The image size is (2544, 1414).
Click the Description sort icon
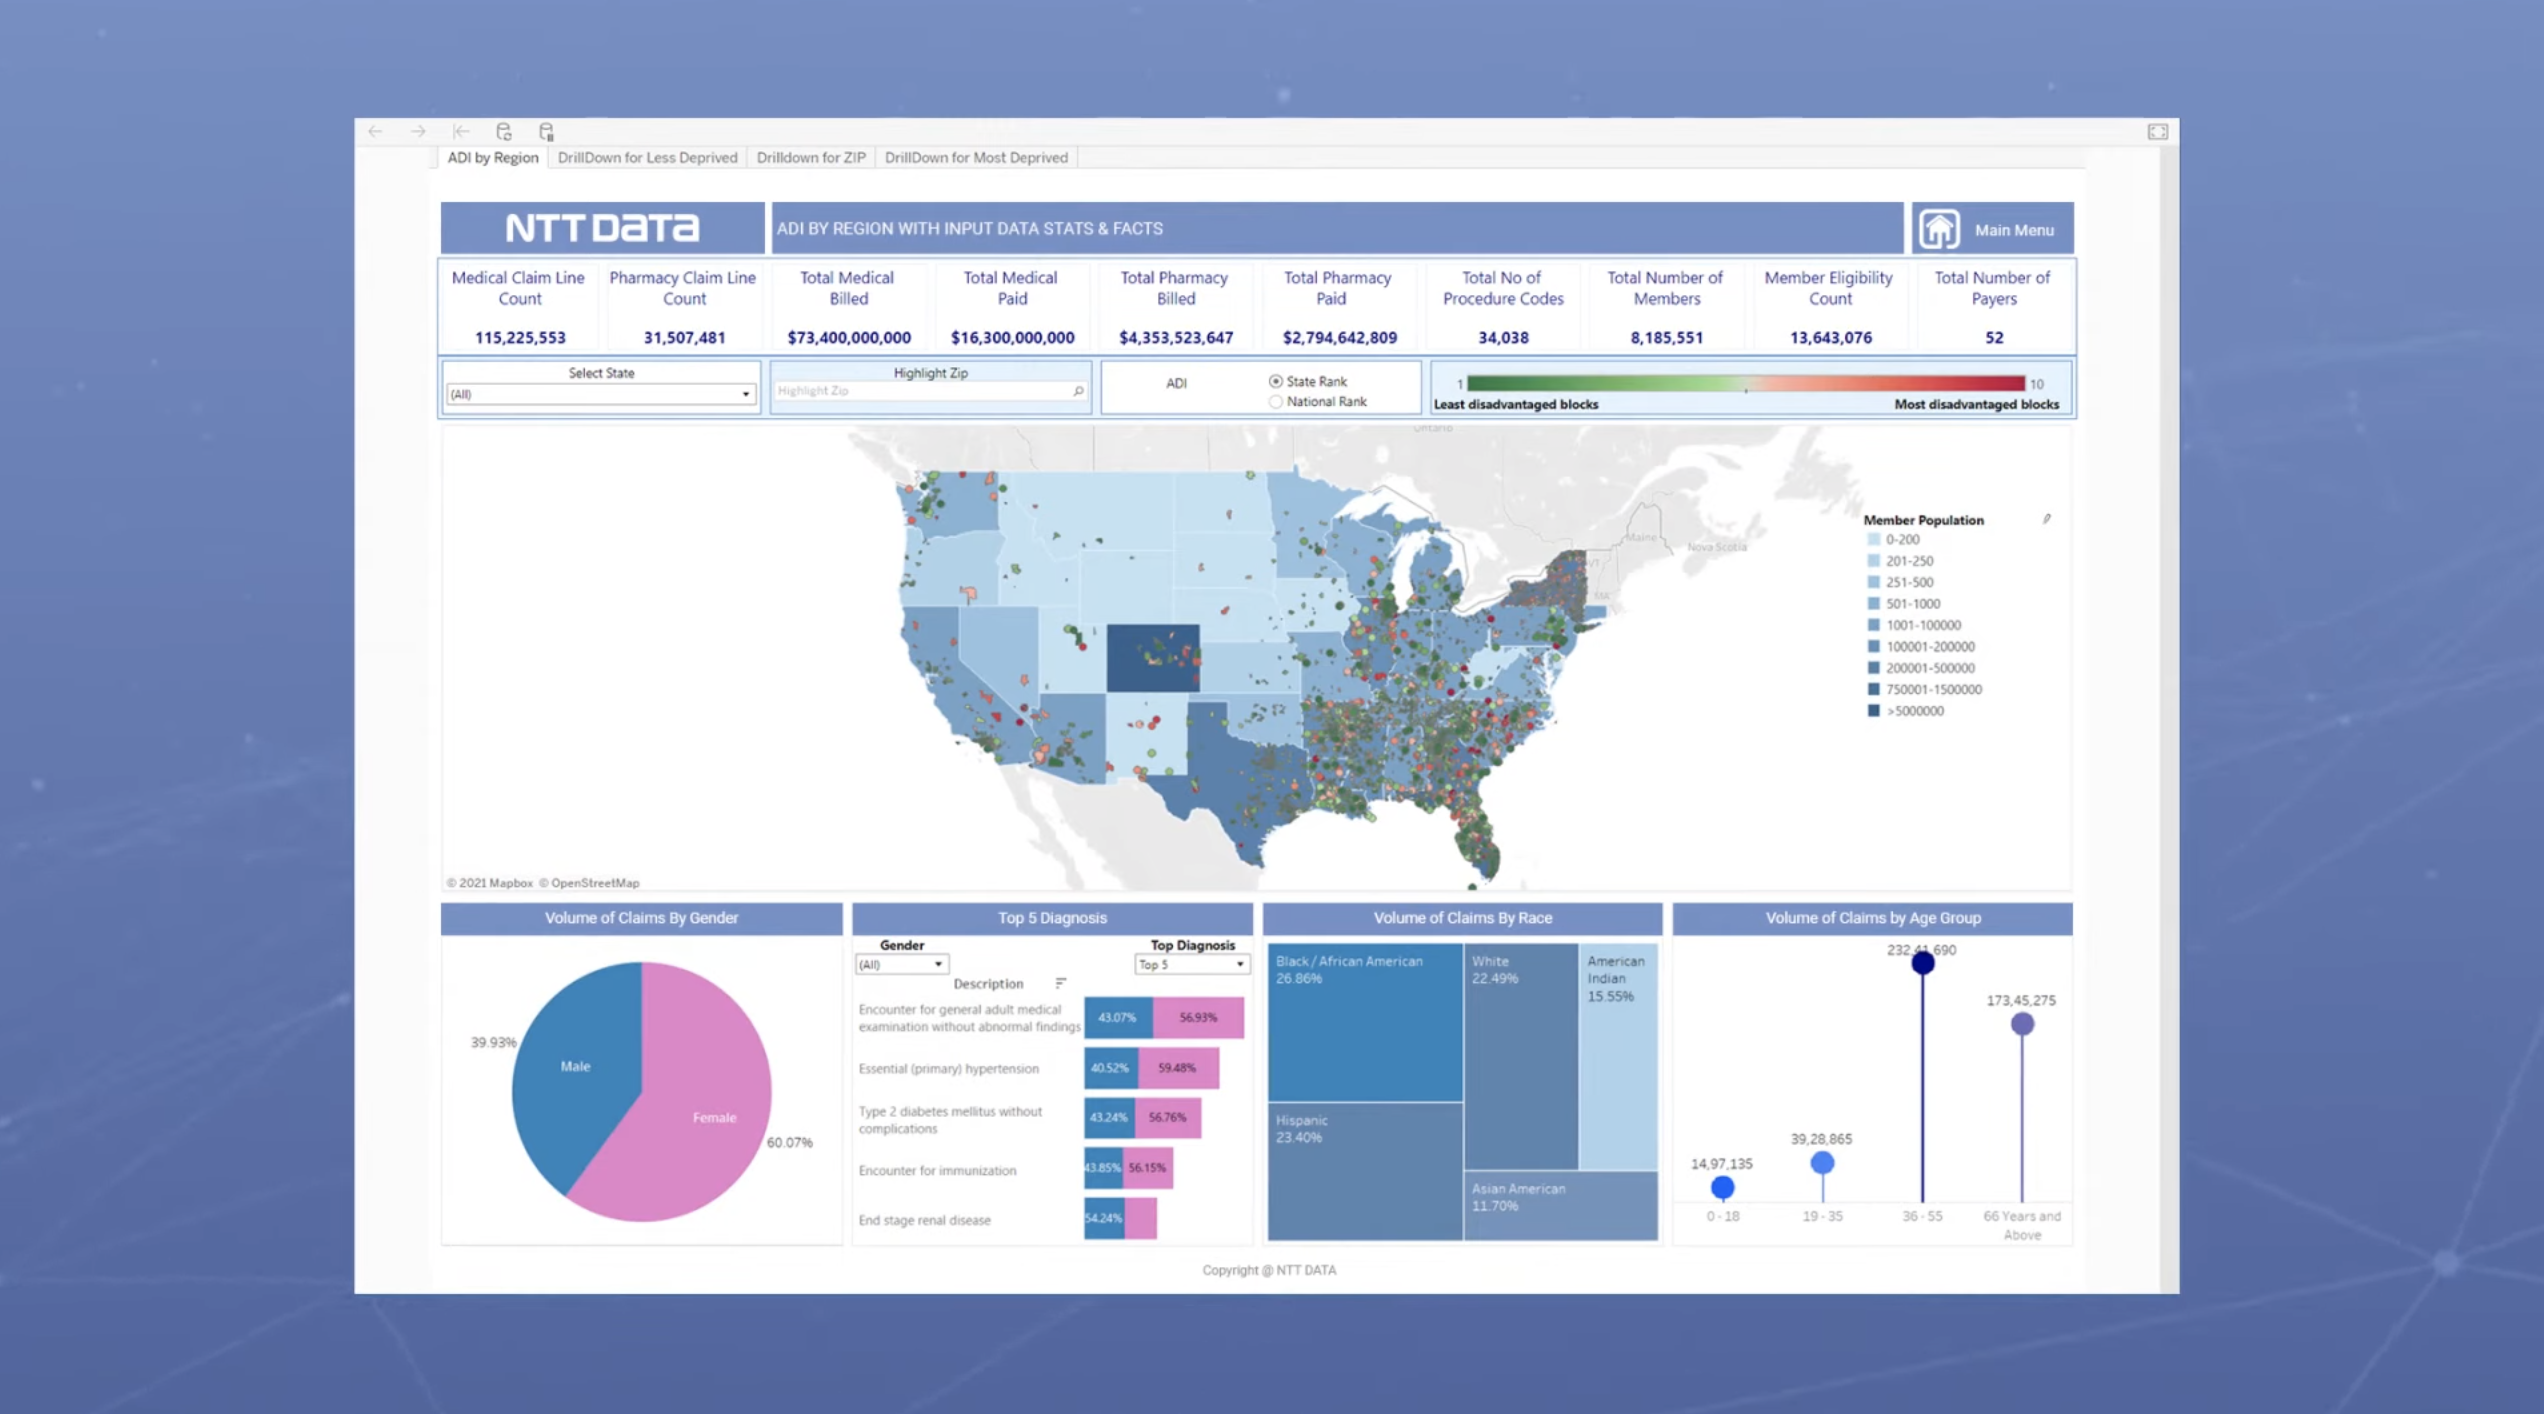[1061, 983]
